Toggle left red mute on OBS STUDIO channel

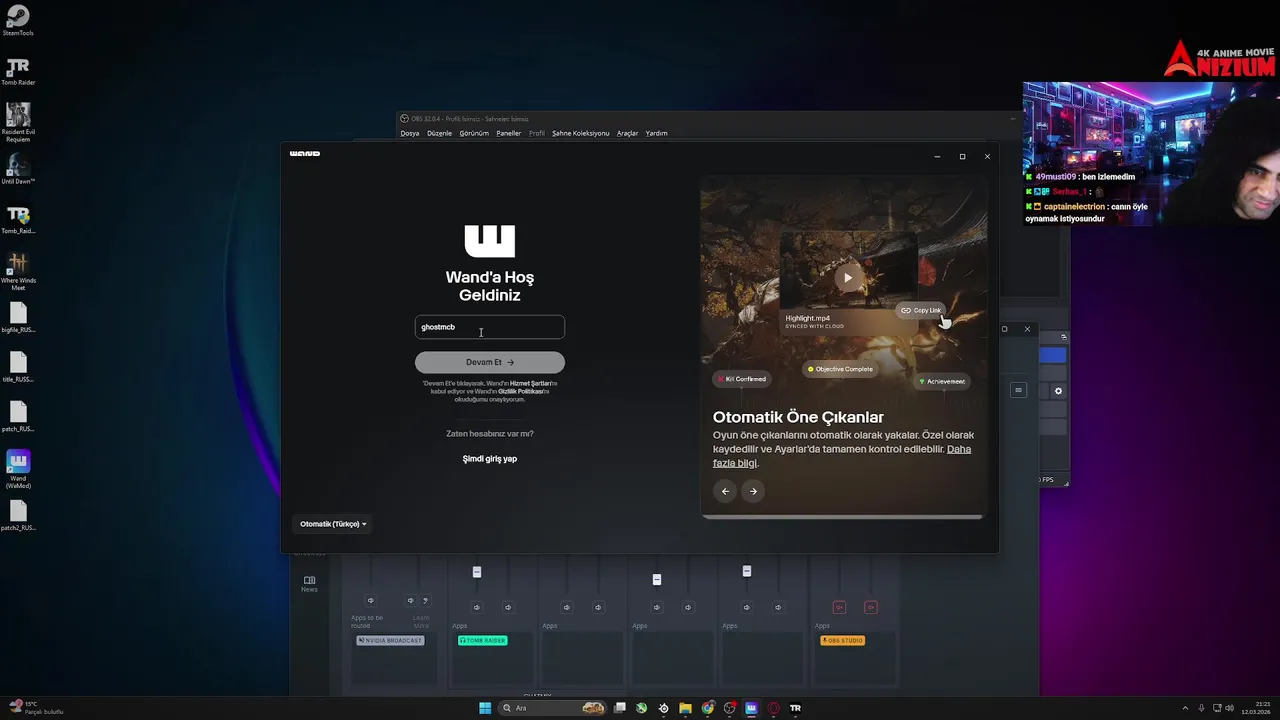(x=839, y=607)
